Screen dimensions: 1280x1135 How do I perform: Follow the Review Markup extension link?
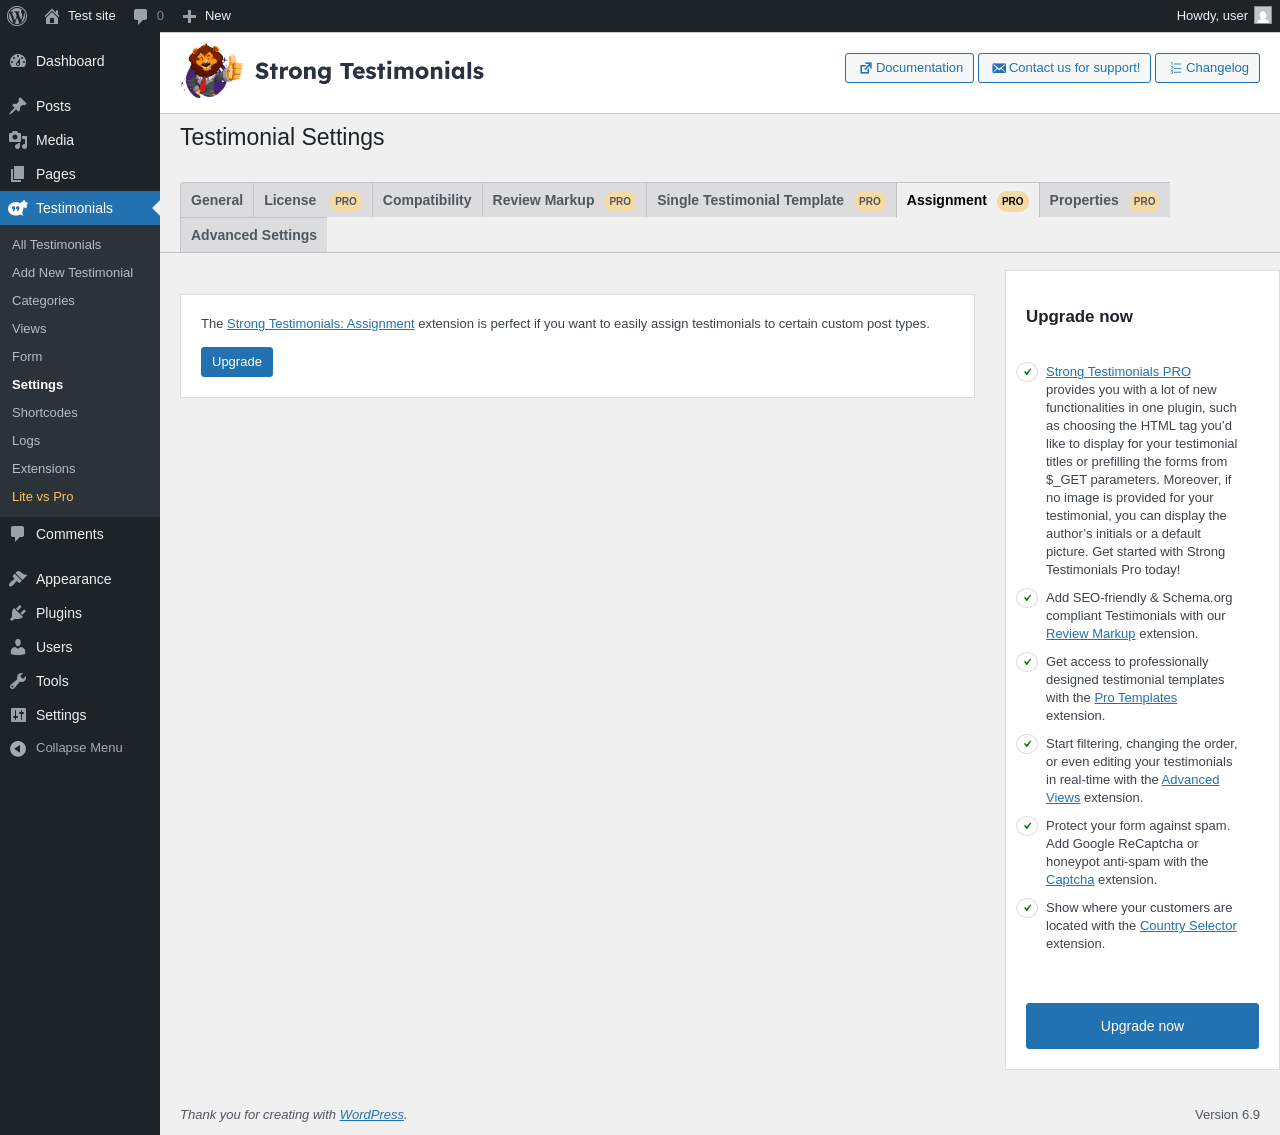pos(1090,634)
